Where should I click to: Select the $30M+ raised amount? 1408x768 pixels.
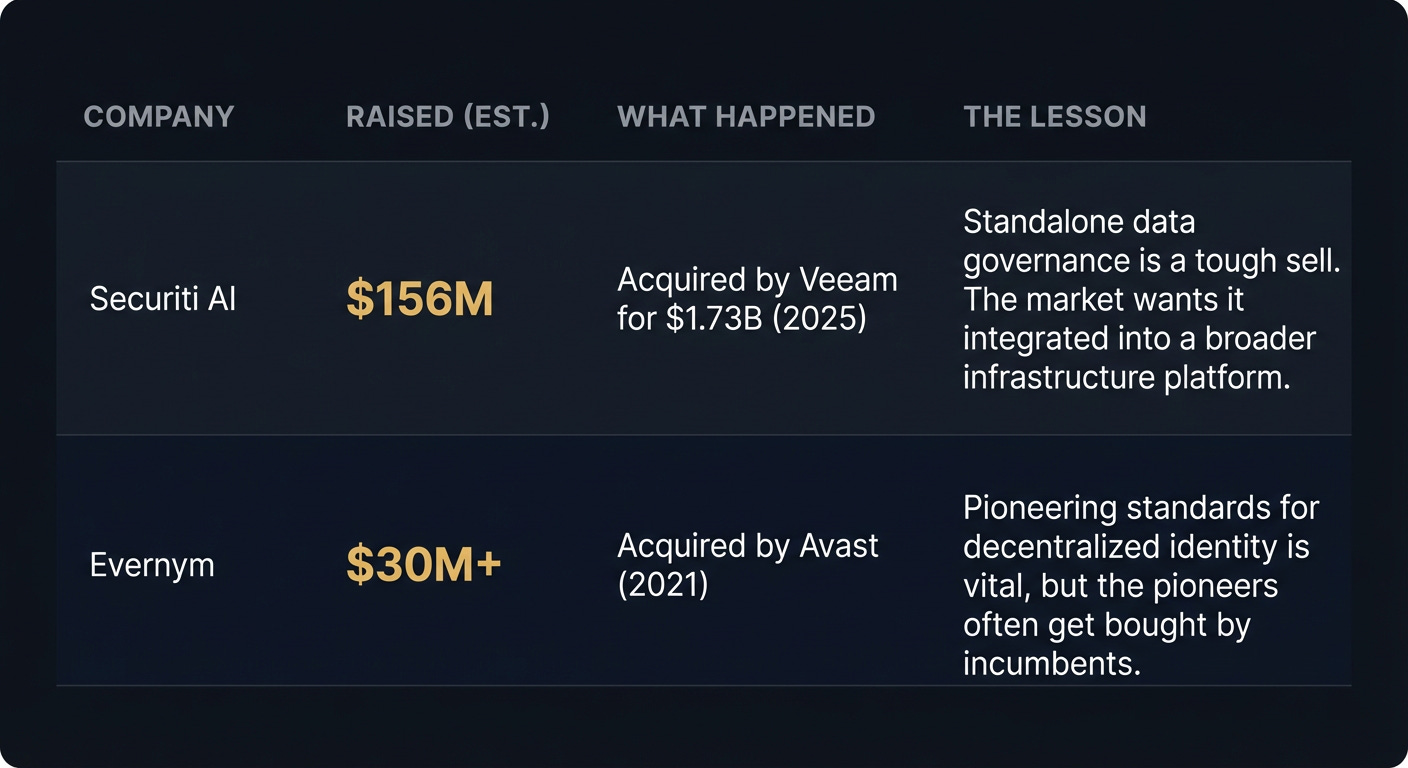point(424,565)
